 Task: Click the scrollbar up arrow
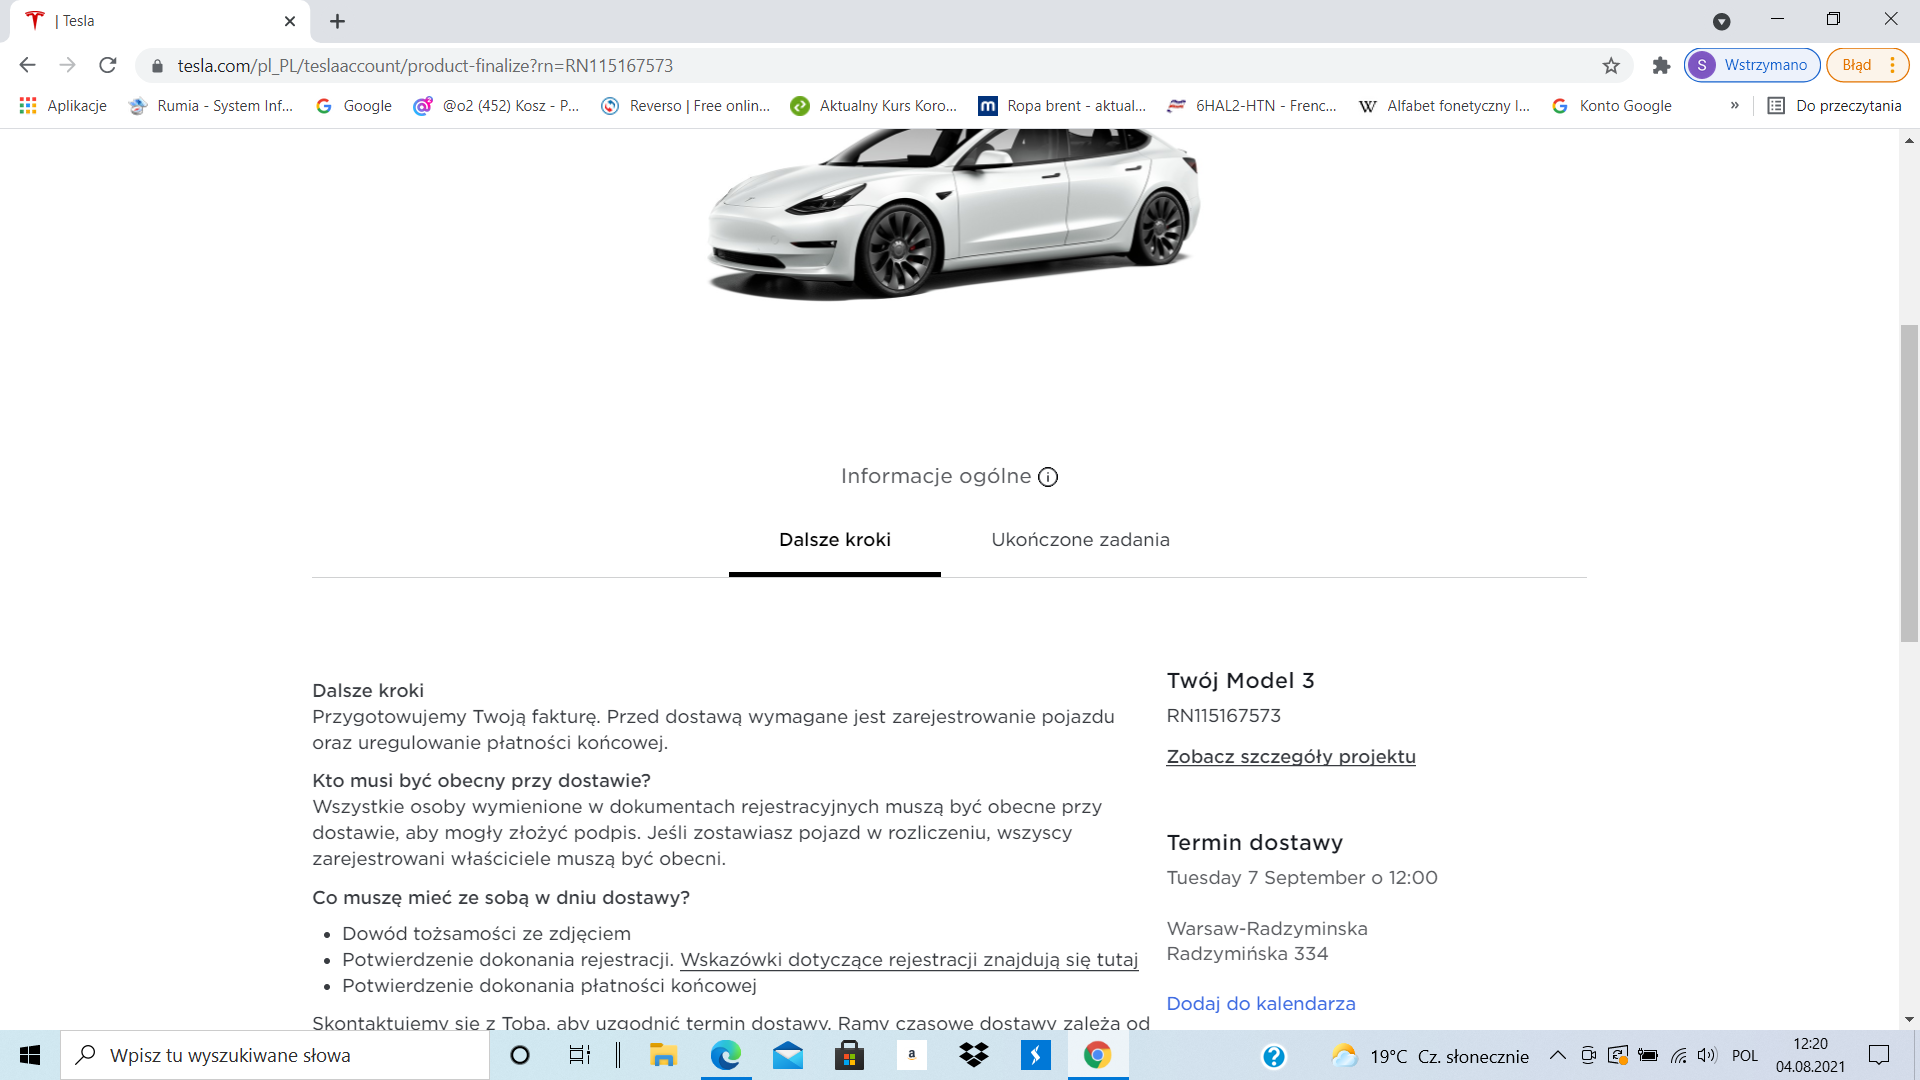coord(1910,141)
